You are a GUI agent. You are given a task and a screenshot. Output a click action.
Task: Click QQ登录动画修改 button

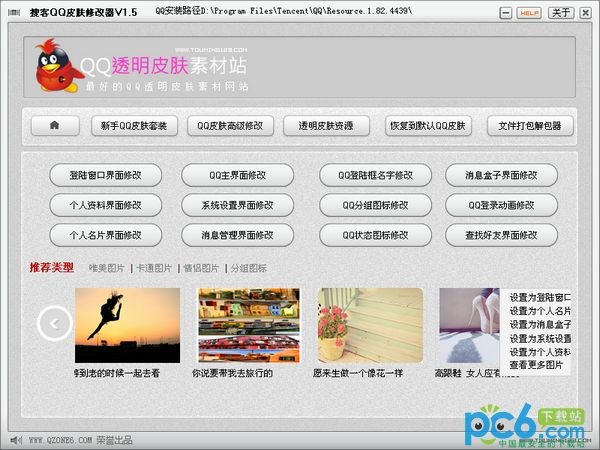[501, 205]
